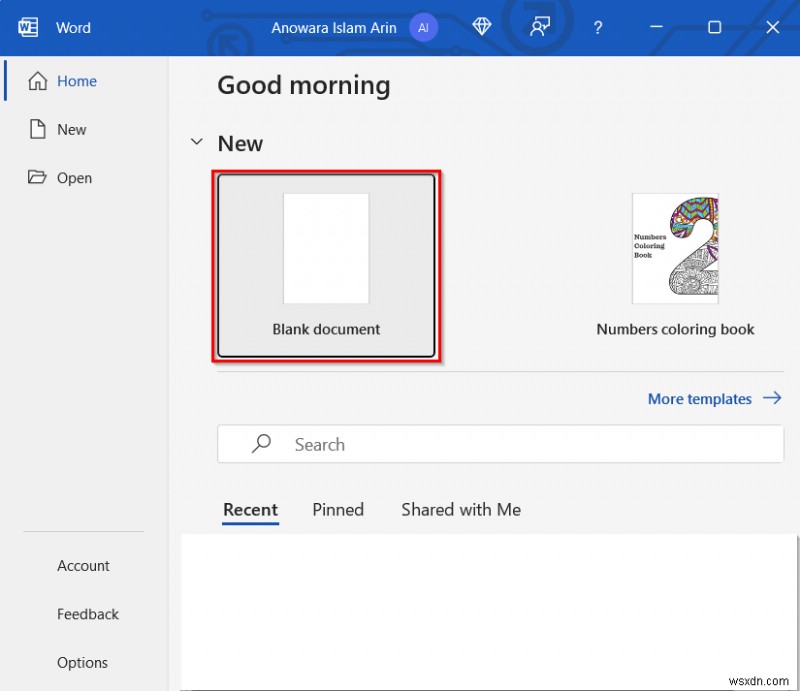
Task: Open the Anowara Islam Arin profile avatar
Action: [424, 27]
